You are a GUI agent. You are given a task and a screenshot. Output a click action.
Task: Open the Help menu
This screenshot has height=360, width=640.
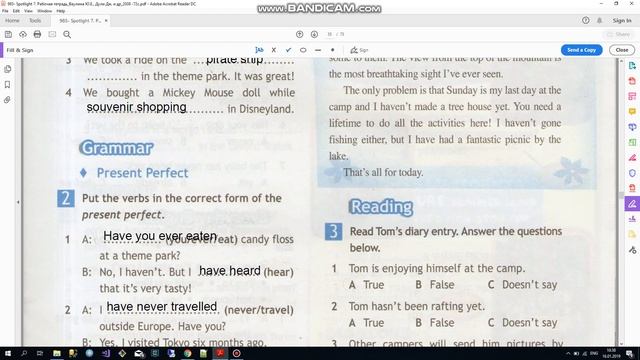tap(61, 11)
